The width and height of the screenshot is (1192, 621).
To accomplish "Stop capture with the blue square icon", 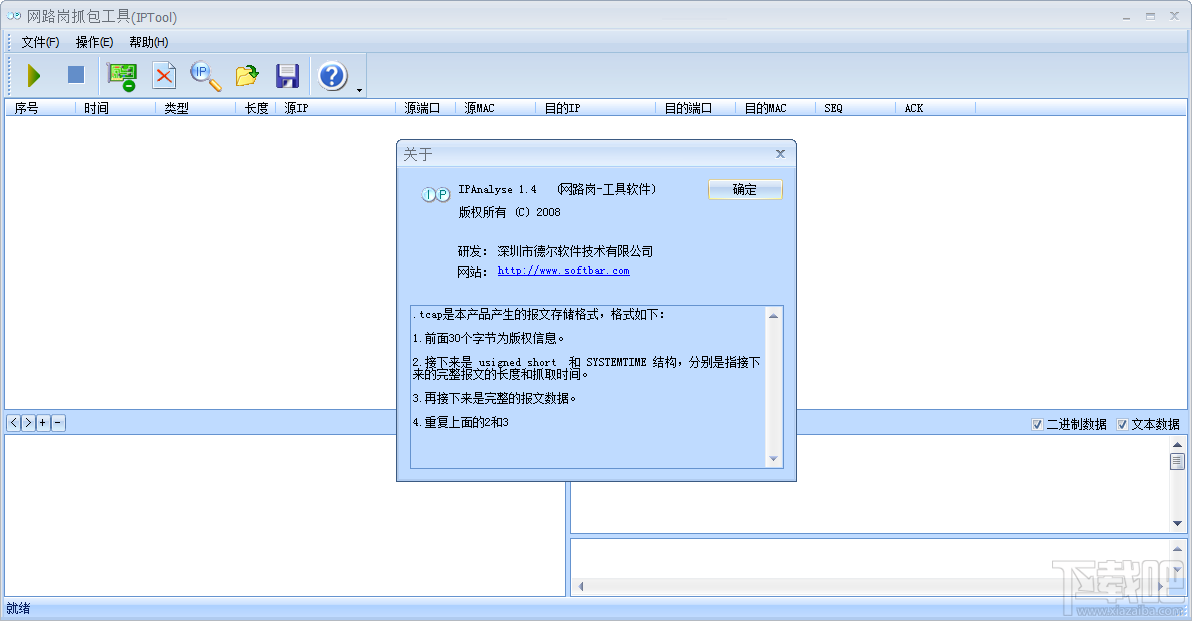I will [76, 74].
